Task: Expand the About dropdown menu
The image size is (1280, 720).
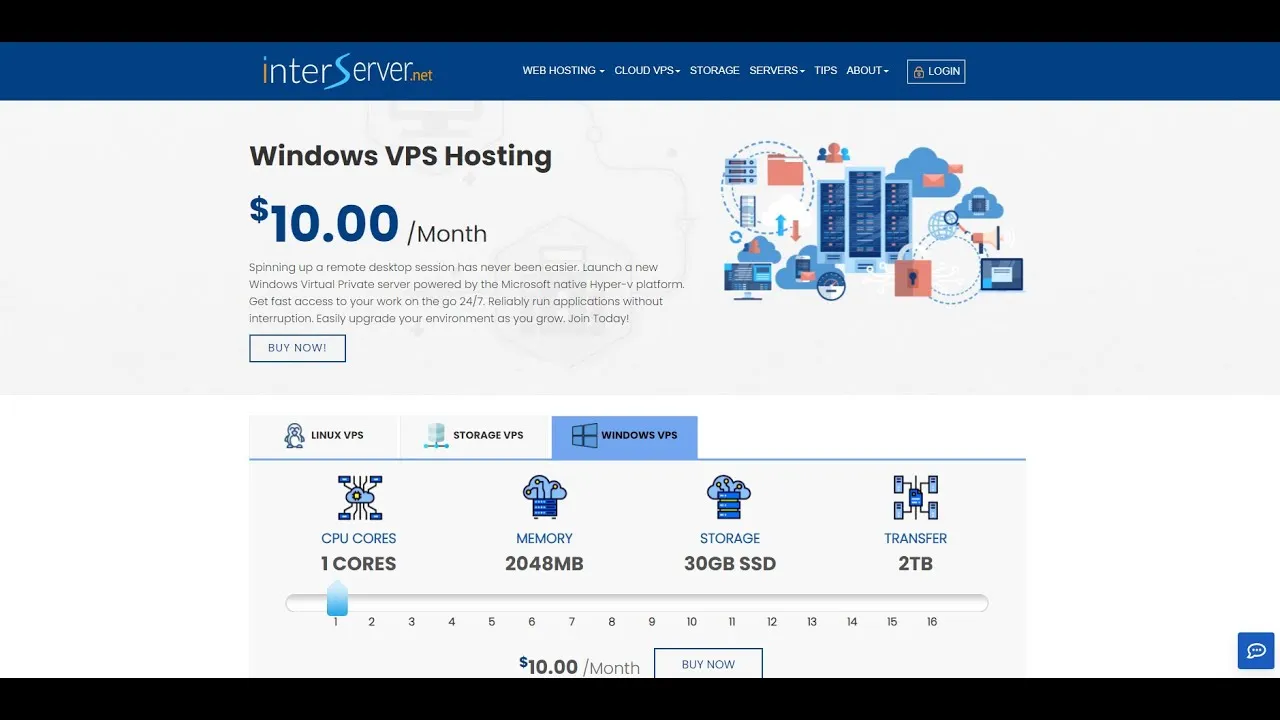Action: [x=867, y=71]
